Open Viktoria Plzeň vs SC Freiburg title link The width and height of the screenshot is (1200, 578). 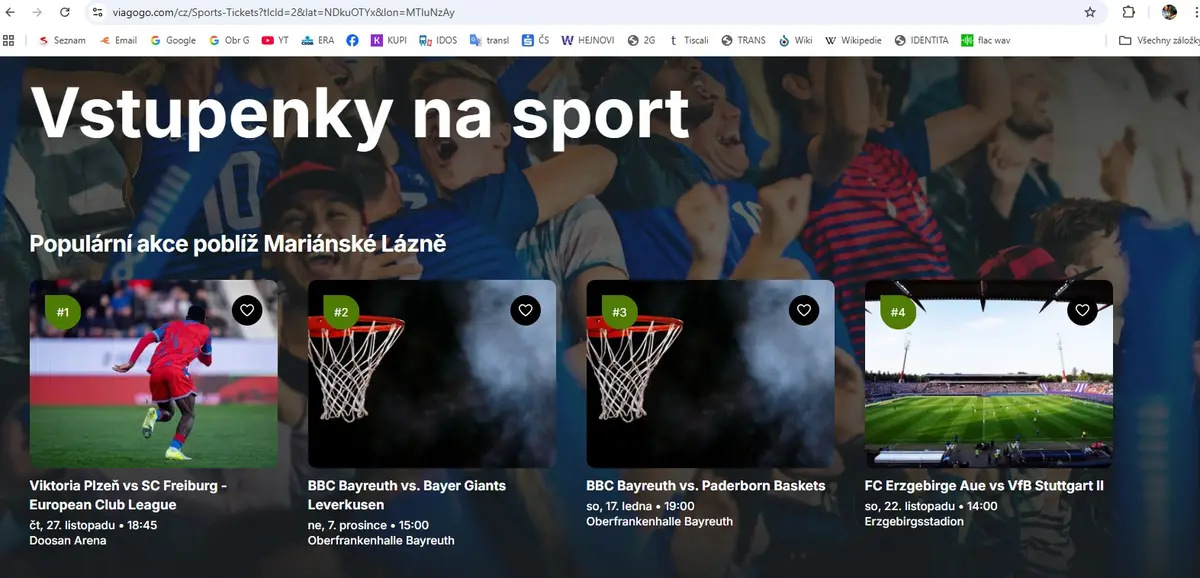coord(129,495)
